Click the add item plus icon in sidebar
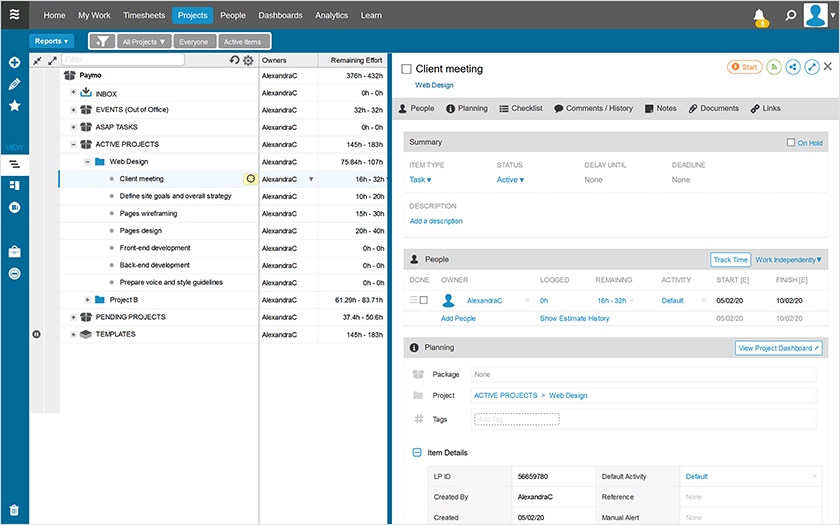This screenshot has width=840, height=525. (14, 62)
